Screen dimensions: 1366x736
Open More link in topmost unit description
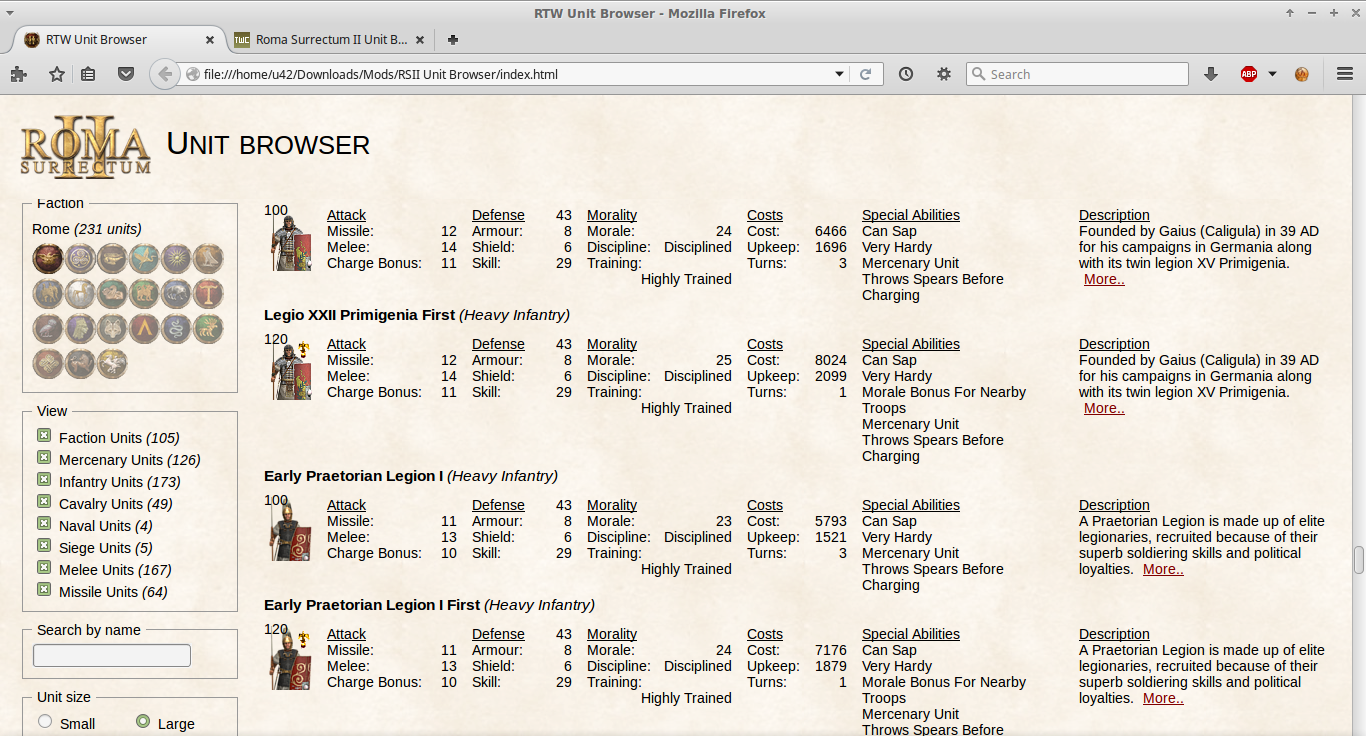pyautogui.click(x=1104, y=279)
